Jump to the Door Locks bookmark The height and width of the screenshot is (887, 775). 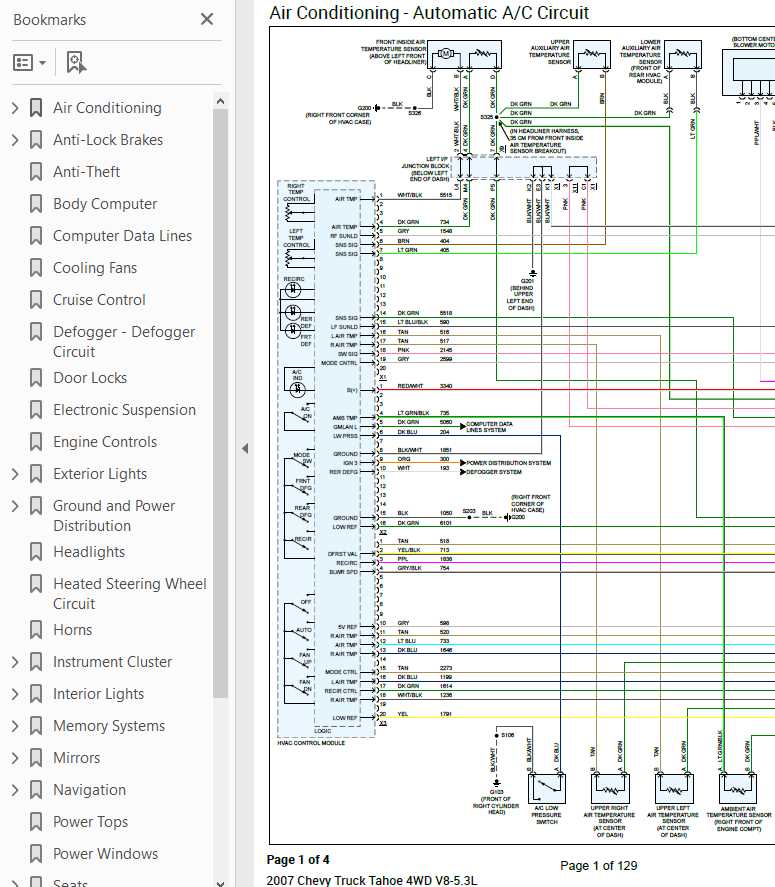pyautogui.click(x=90, y=378)
